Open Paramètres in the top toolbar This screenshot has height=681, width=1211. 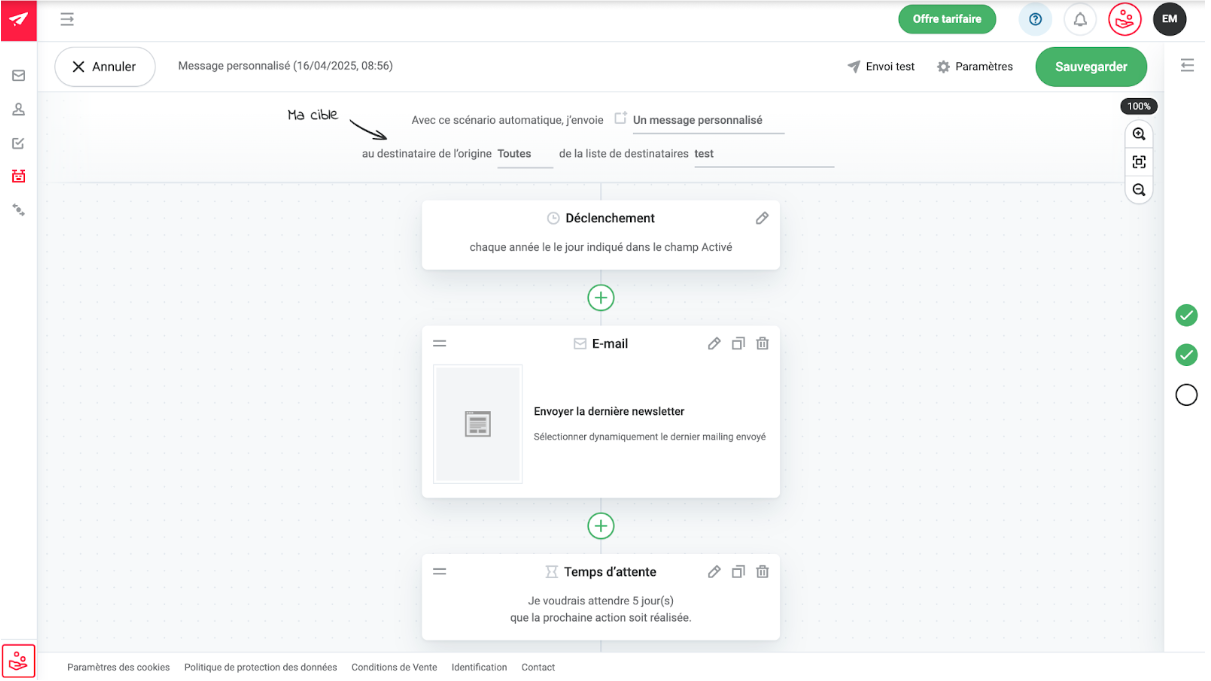click(x=974, y=67)
